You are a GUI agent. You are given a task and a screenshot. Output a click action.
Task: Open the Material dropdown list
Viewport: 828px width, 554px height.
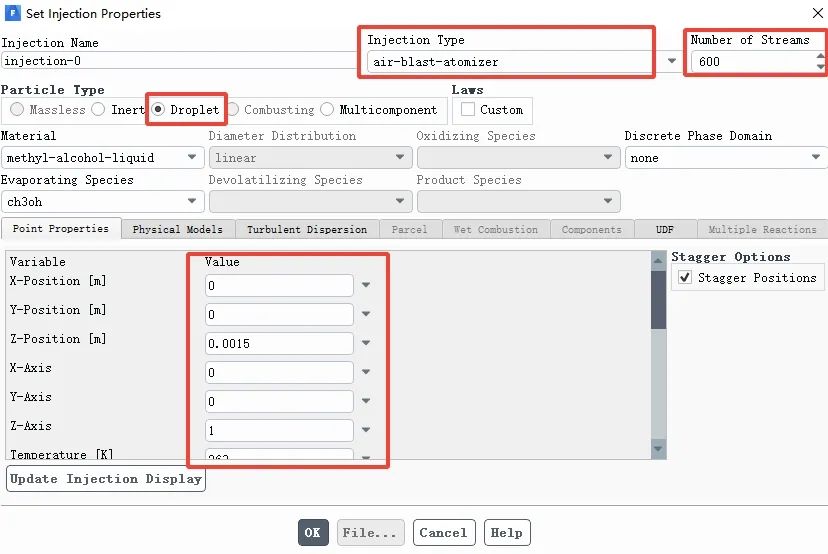192,158
